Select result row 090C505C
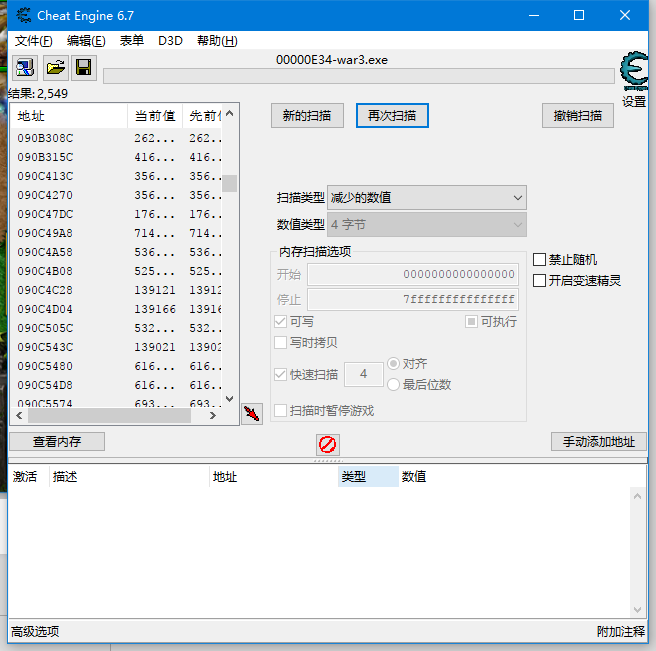The height and width of the screenshot is (651, 656). point(116,328)
